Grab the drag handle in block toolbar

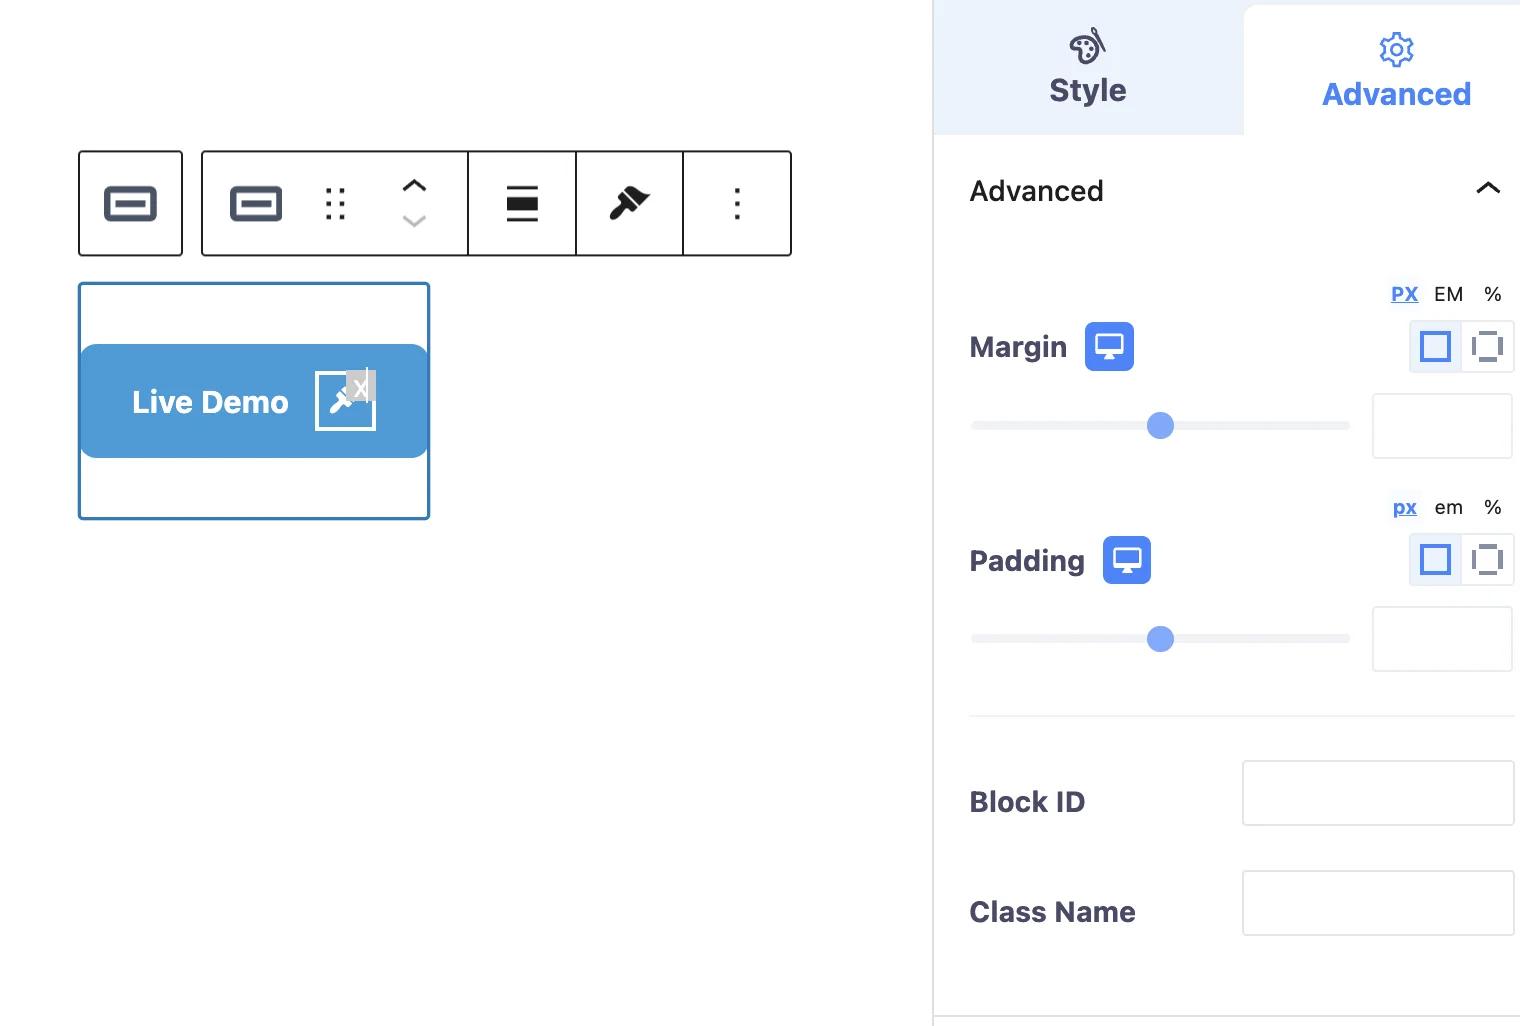click(334, 203)
